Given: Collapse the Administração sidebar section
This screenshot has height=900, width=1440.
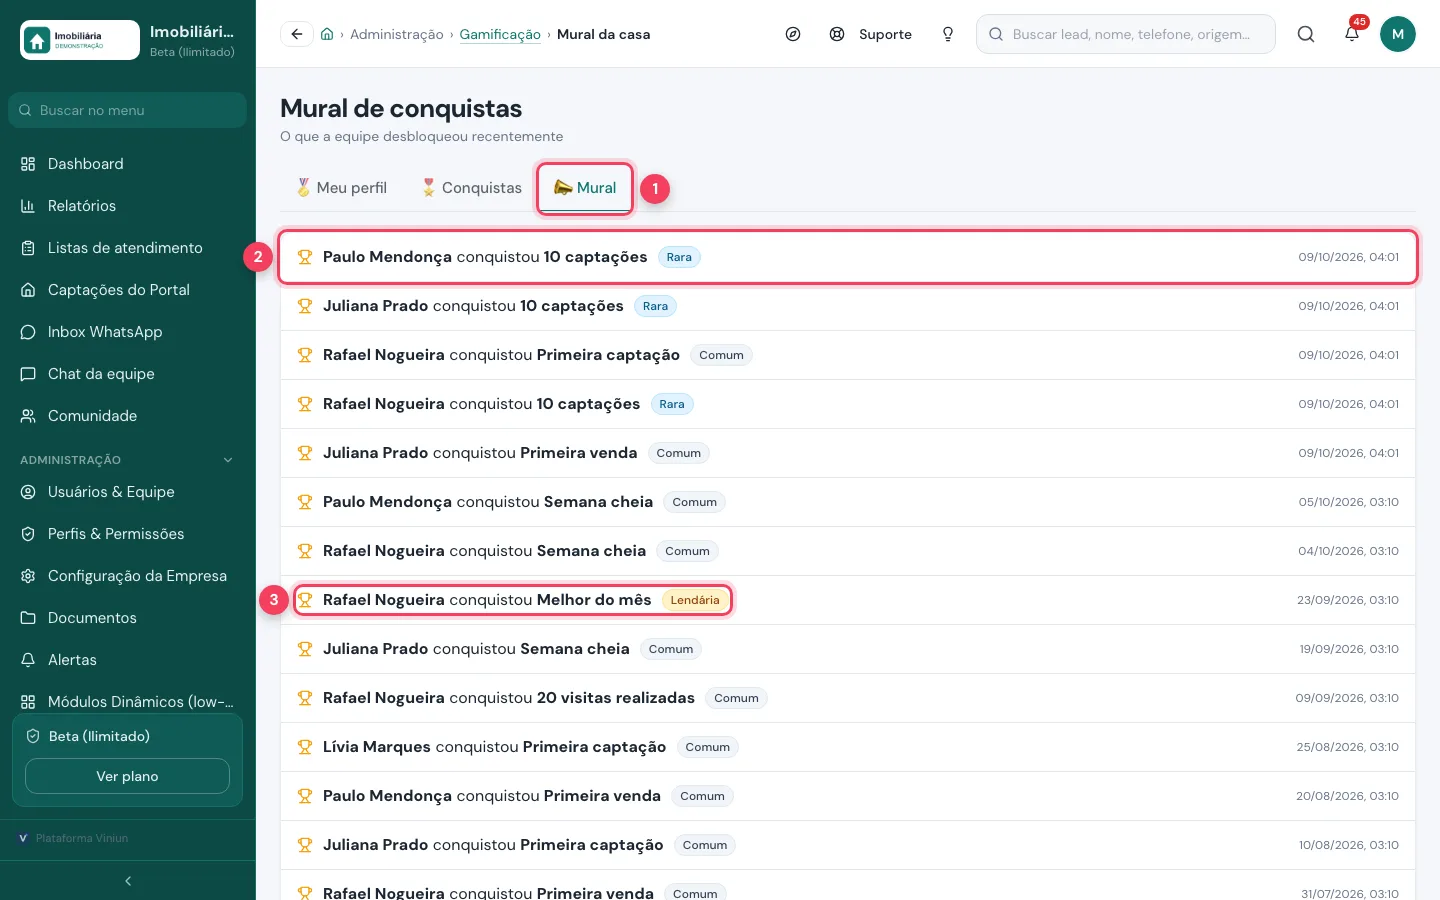Looking at the screenshot, I should (128, 460).
